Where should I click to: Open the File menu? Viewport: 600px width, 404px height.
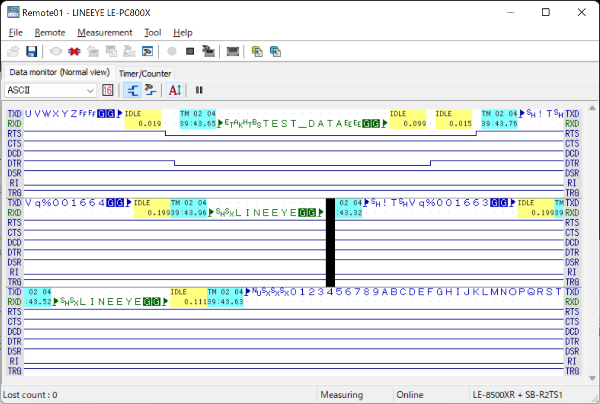pos(16,33)
